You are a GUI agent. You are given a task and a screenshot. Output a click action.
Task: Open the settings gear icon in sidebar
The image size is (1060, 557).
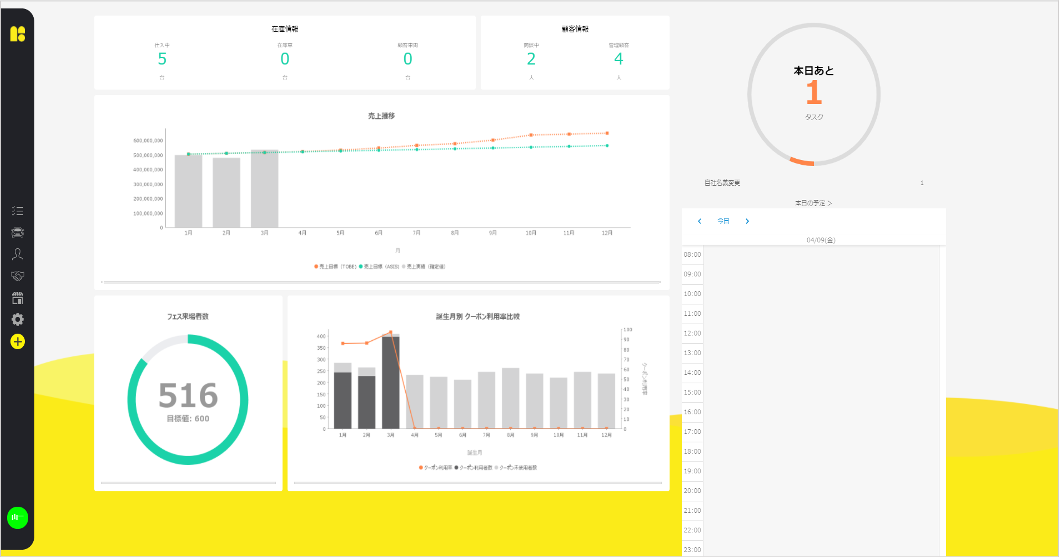(17, 319)
